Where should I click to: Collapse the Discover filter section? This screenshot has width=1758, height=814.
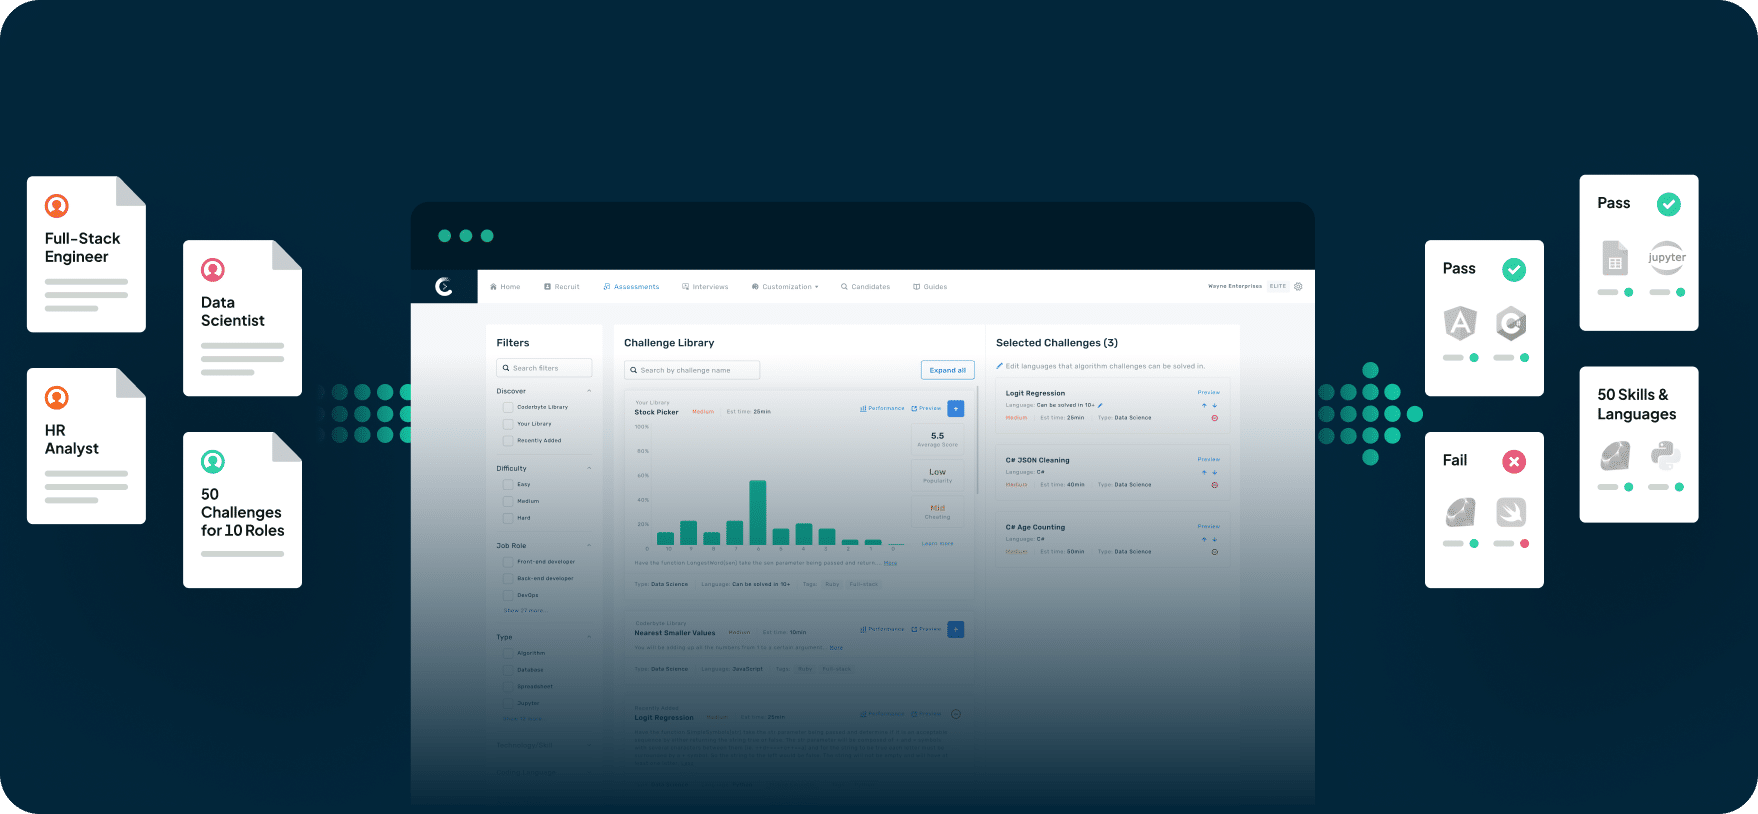(x=589, y=391)
